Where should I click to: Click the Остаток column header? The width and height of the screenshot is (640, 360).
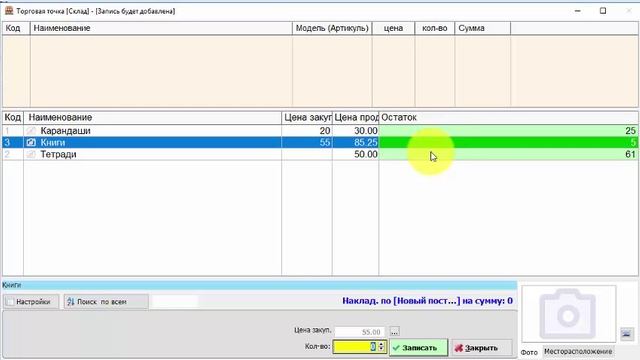click(508, 118)
